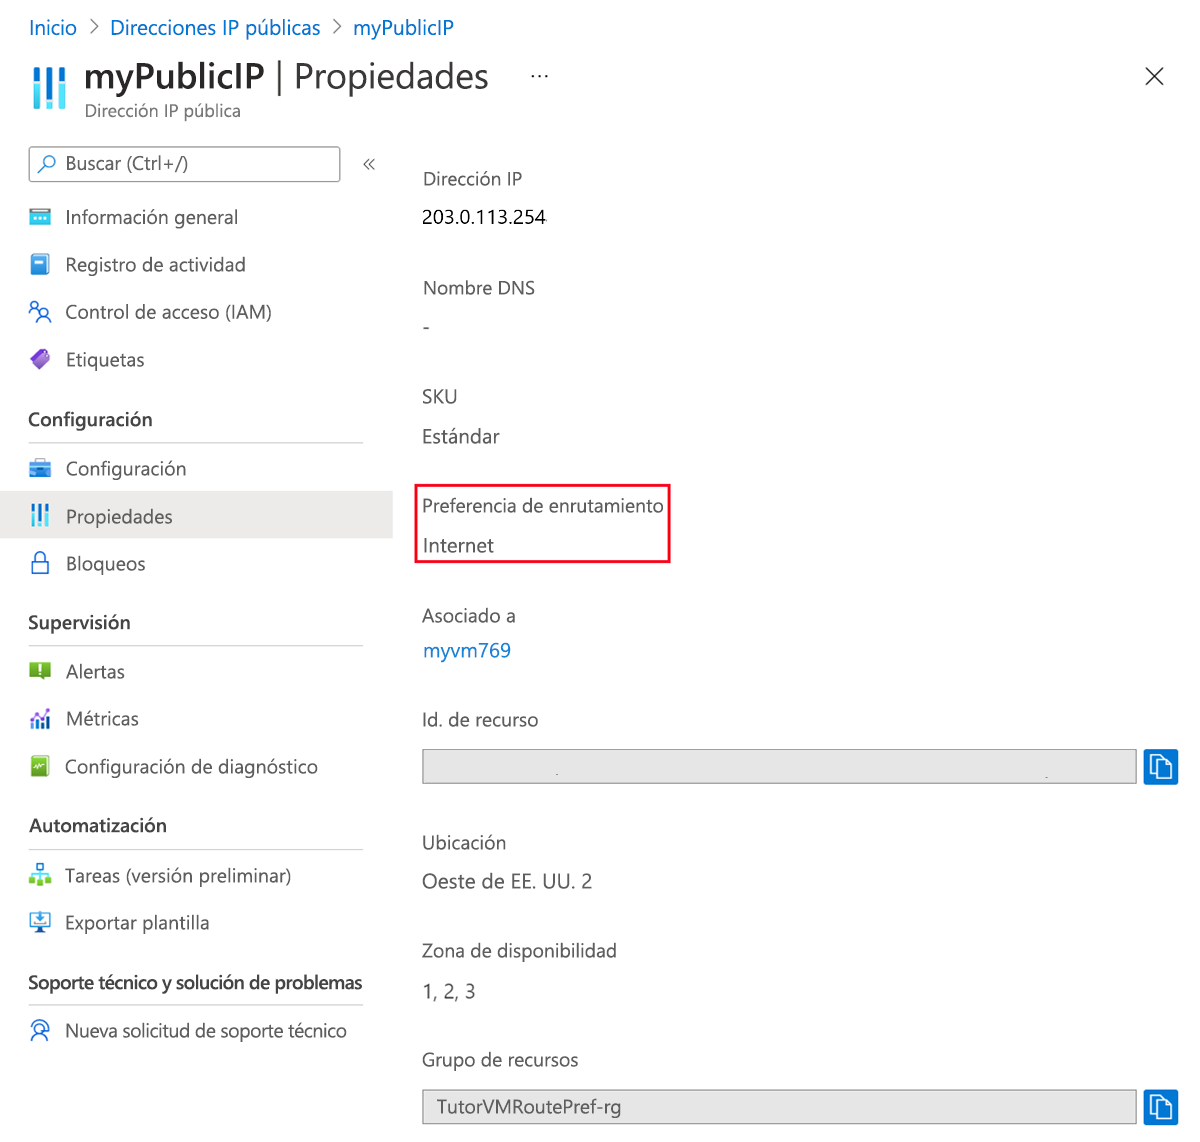Viewport: 1200px width, 1142px height.
Task: Copy the Id. de recurso value
Action: tap(1161, 767)
